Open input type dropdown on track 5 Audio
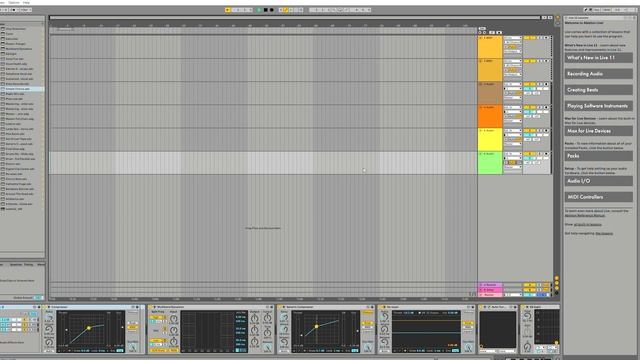Screen dimensions: 640x360 point(513,131)
